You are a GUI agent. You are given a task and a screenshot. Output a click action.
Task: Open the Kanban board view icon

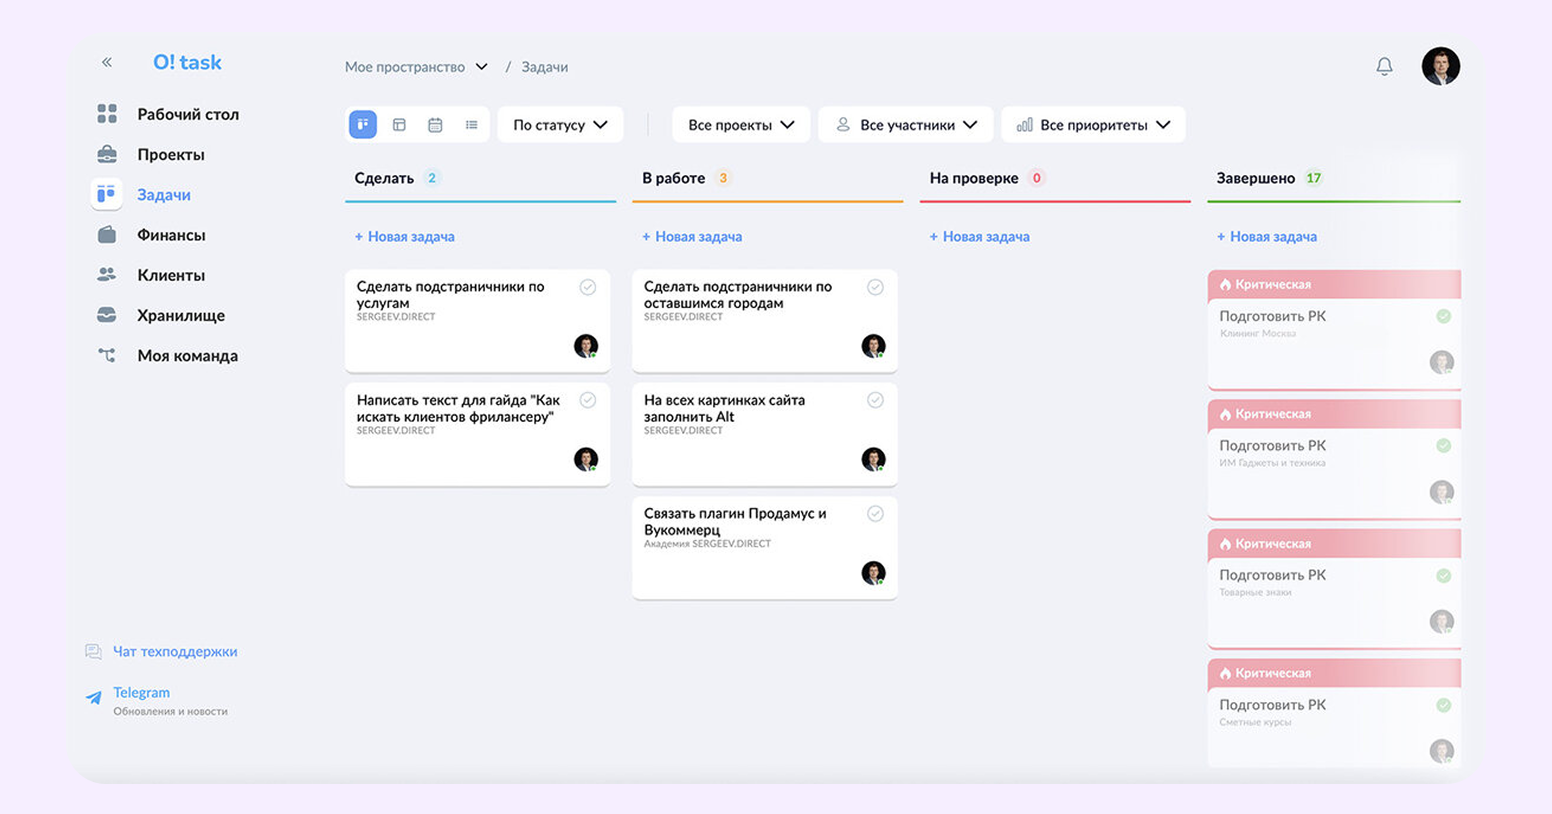click(x=362, y=124)
